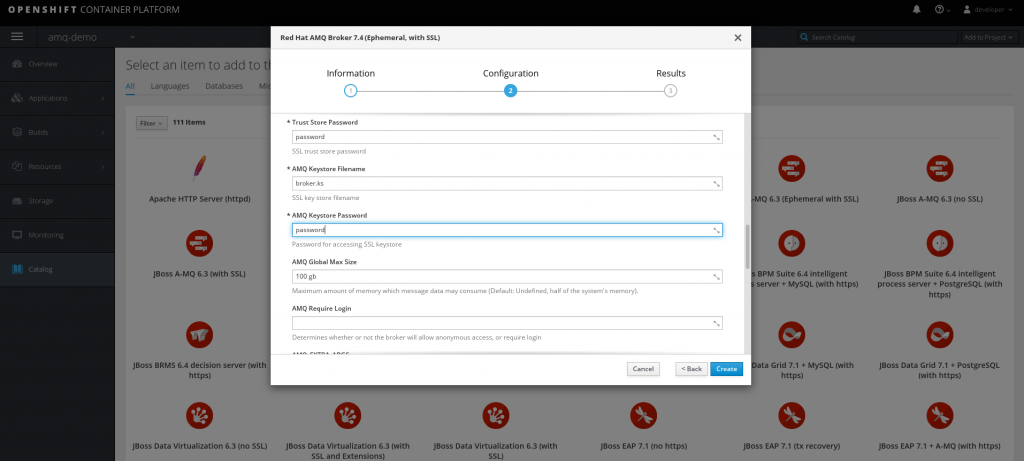Pick the JBoss EAP 7.1 (tx recovery) icon
This screenshot has width=1024, height=461.
pyautogui.click(x=790, y=415)
